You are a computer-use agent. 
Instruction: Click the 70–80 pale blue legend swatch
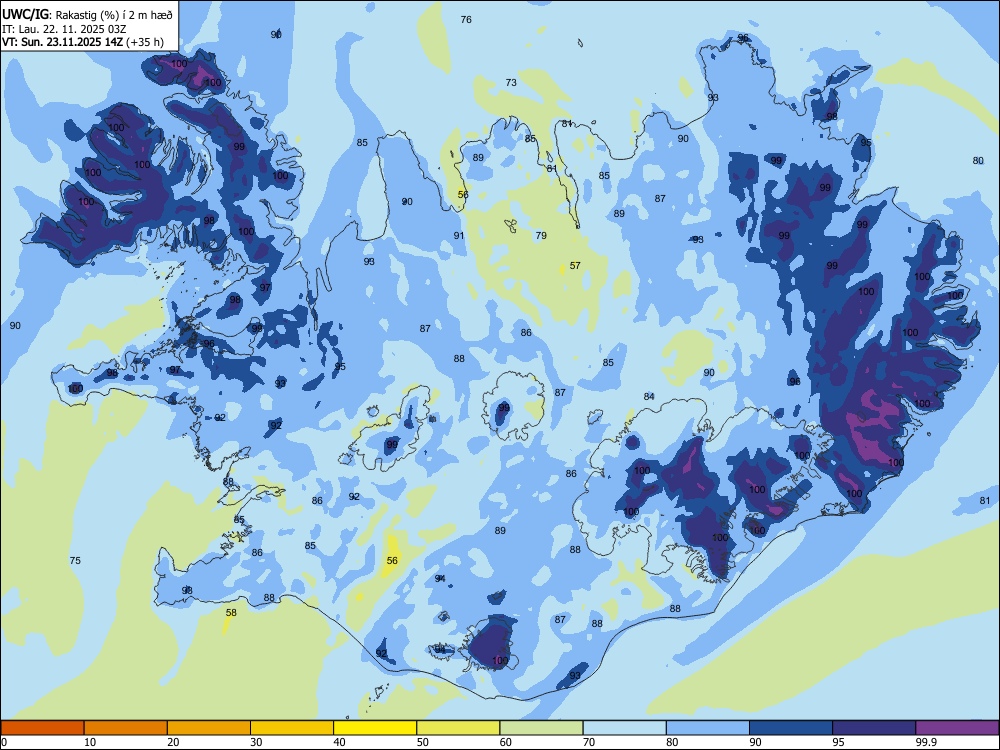(x=625, y=728)
